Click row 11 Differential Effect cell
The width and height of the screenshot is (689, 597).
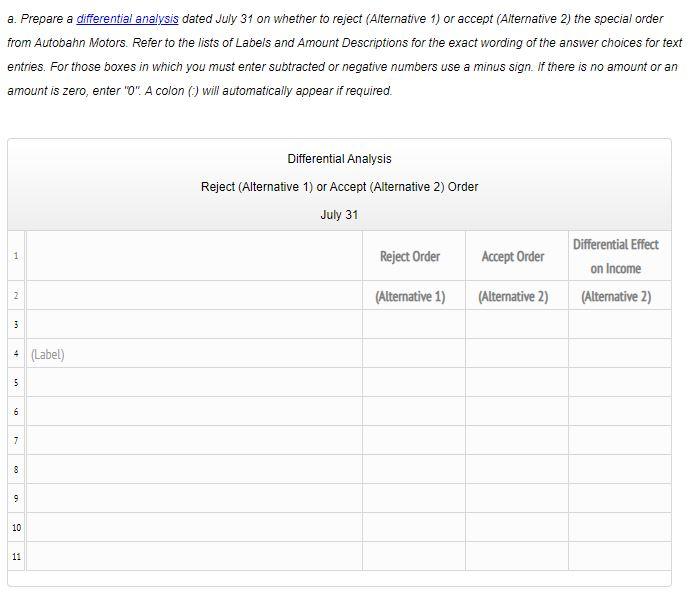click(620, 557)
